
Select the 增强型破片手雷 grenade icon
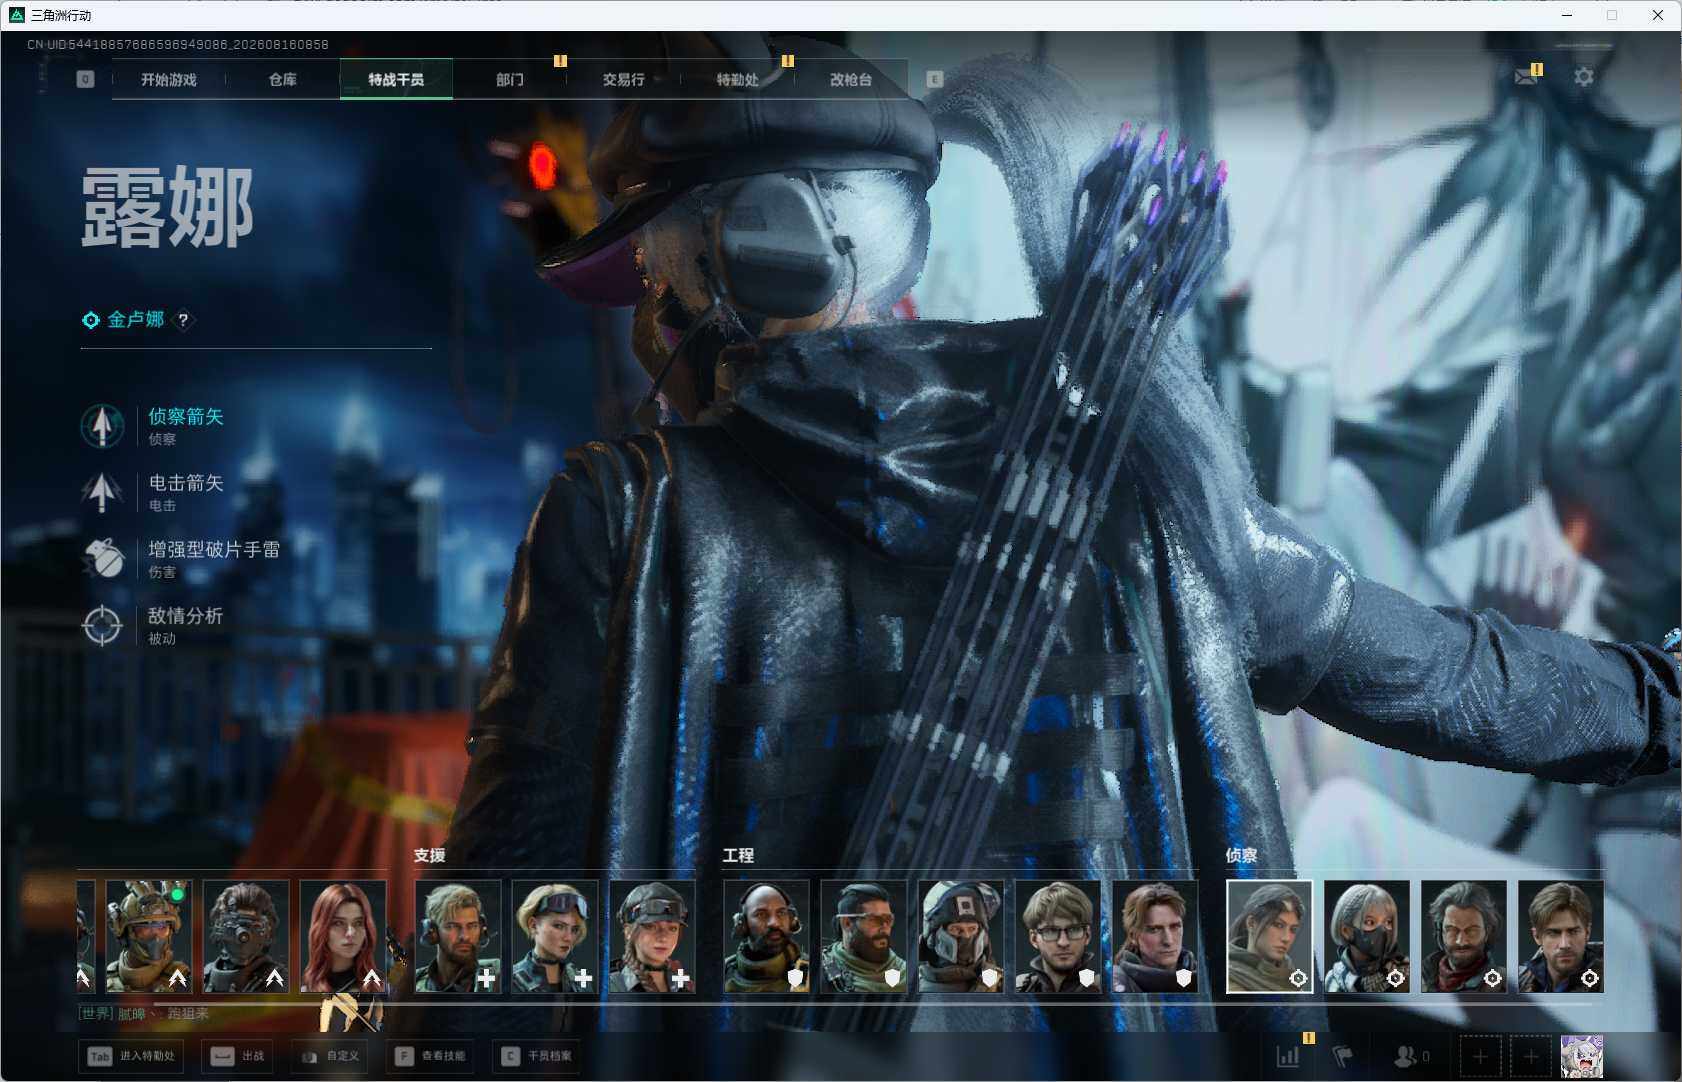(x=102, y=559)
